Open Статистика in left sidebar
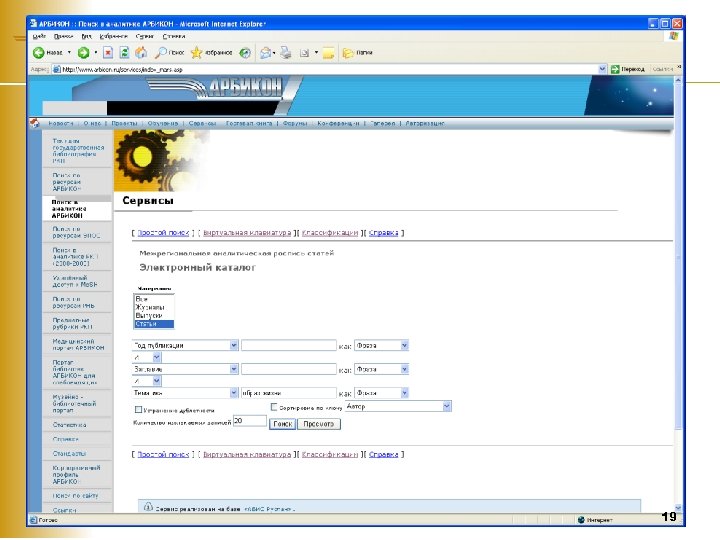Image resolution: width=720 pixels, height=540 pixels. pos(69,425)
